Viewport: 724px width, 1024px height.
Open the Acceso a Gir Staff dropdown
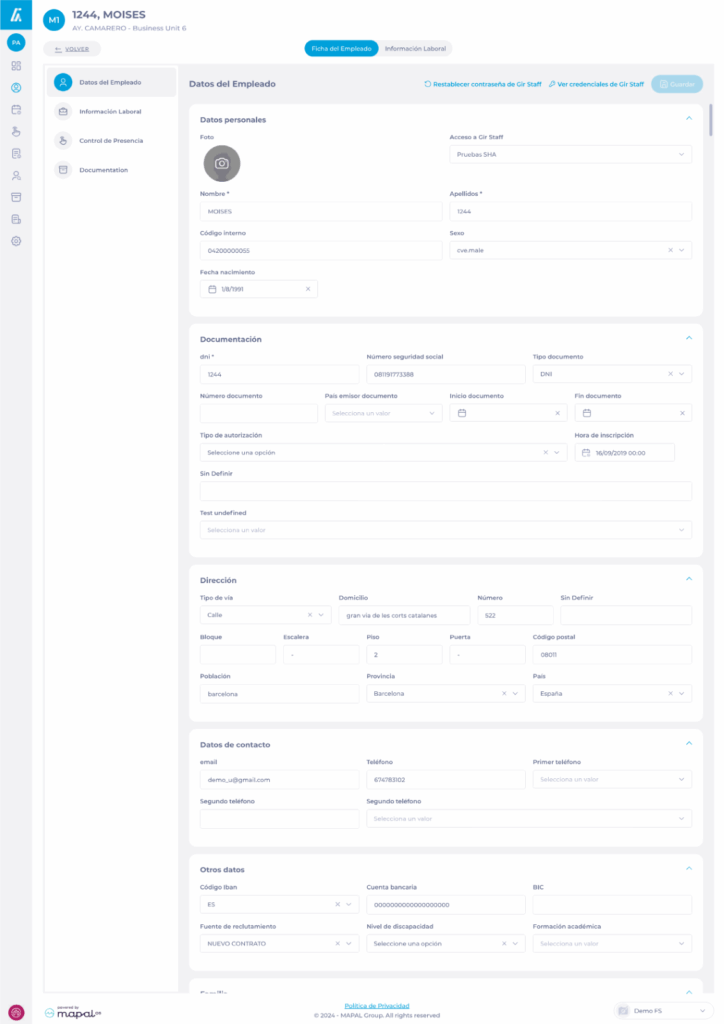[570, 154]
